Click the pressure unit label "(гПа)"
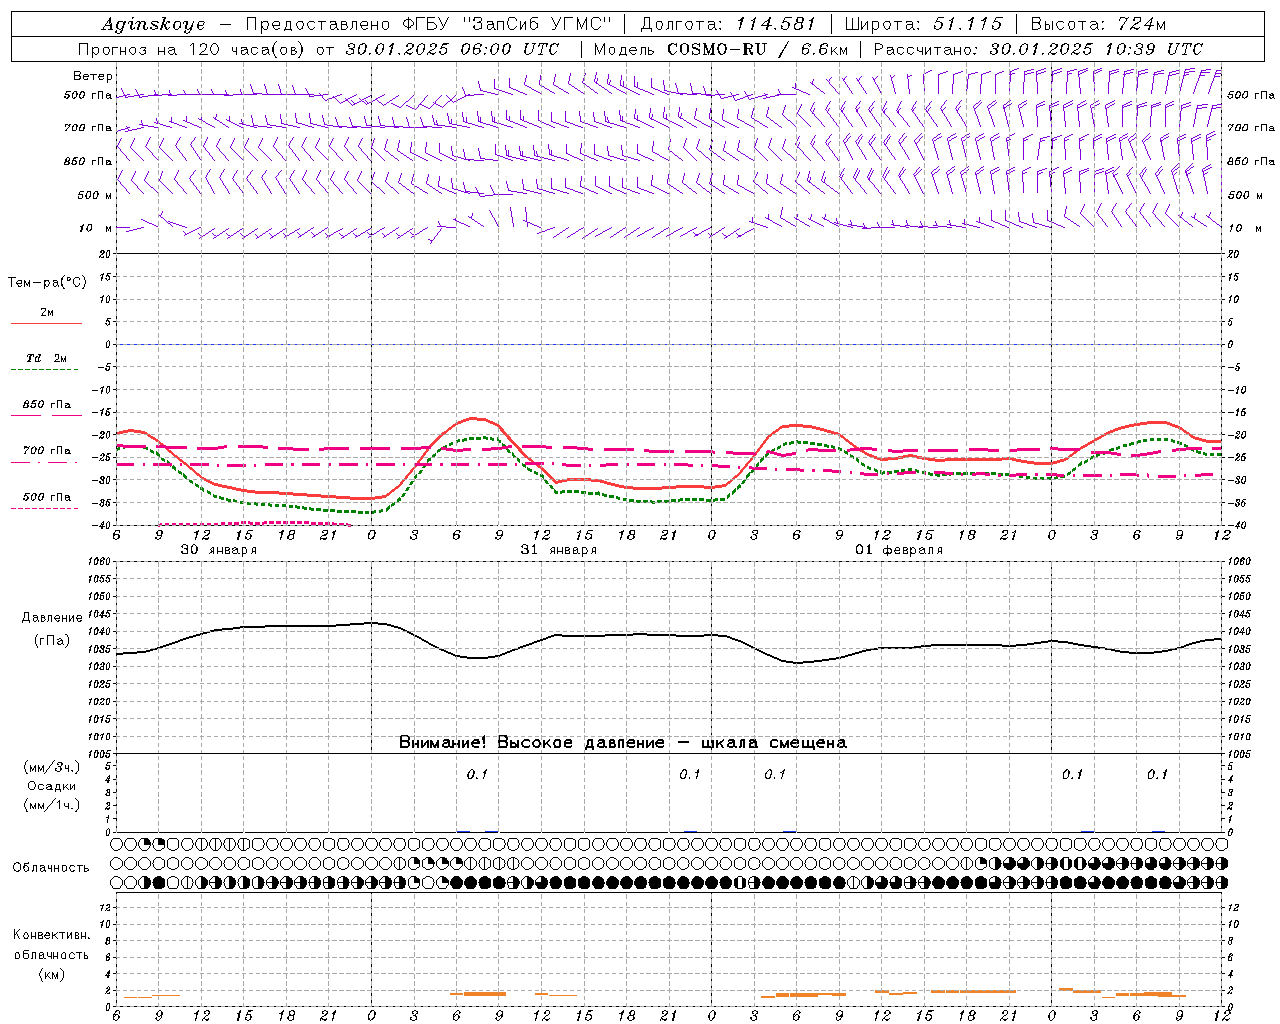The height and width of the screenshot is (1024, 1280). [52, 640]
